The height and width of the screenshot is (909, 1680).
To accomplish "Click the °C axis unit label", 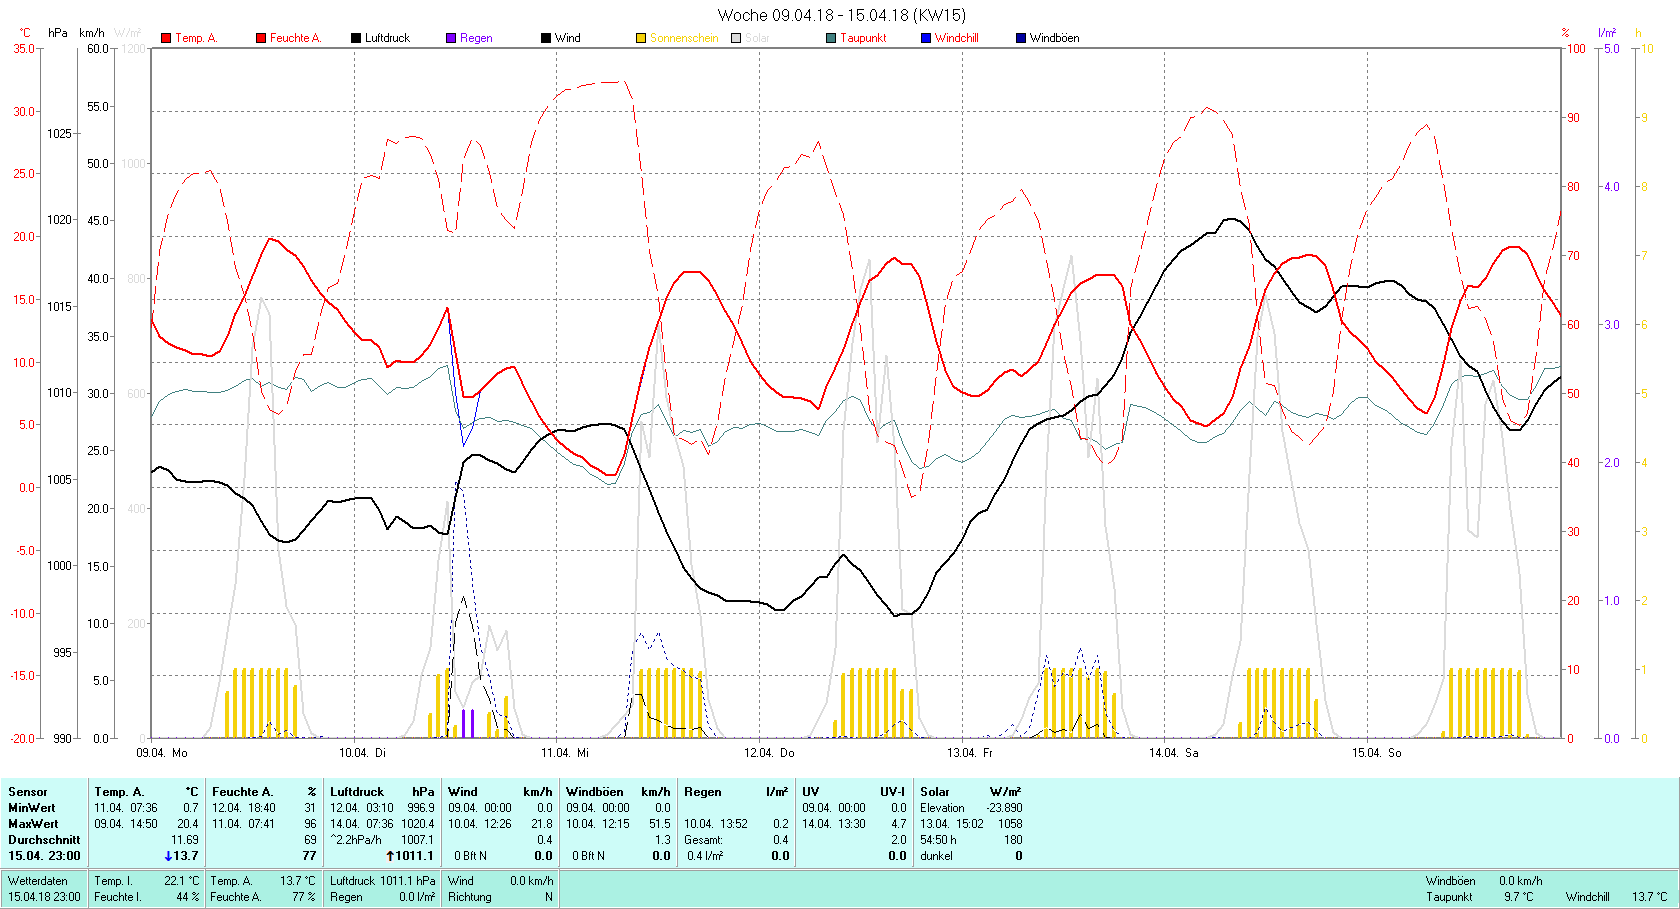I will coord(25,33).
